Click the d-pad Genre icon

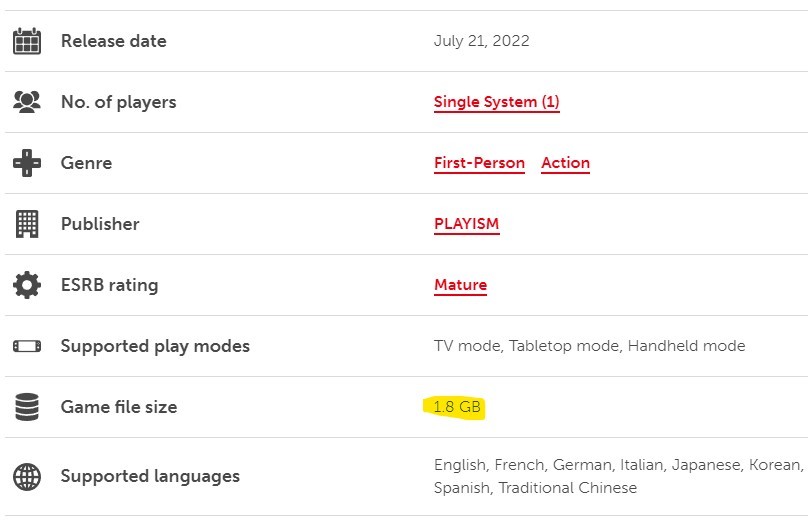(27, 163)
